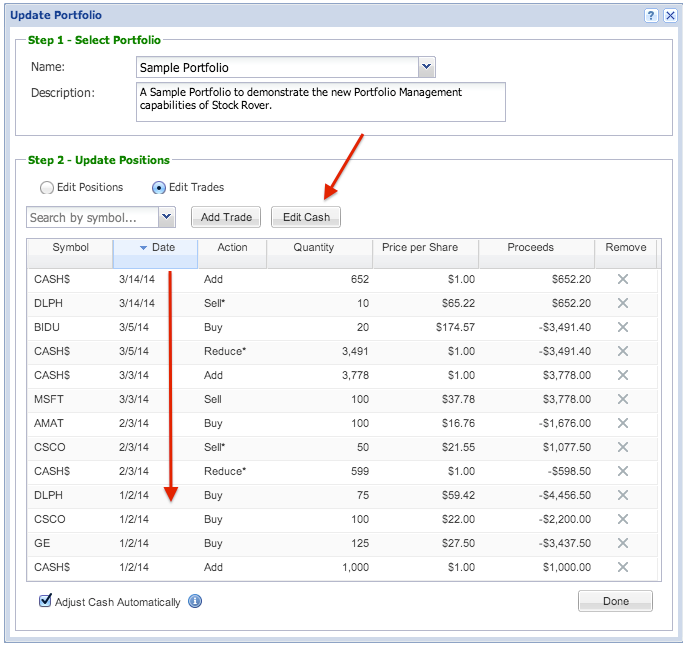688x646 pixels.
Task: Toggle Adjust Cash Automatically checkbox
Action: tap(45, 601)
